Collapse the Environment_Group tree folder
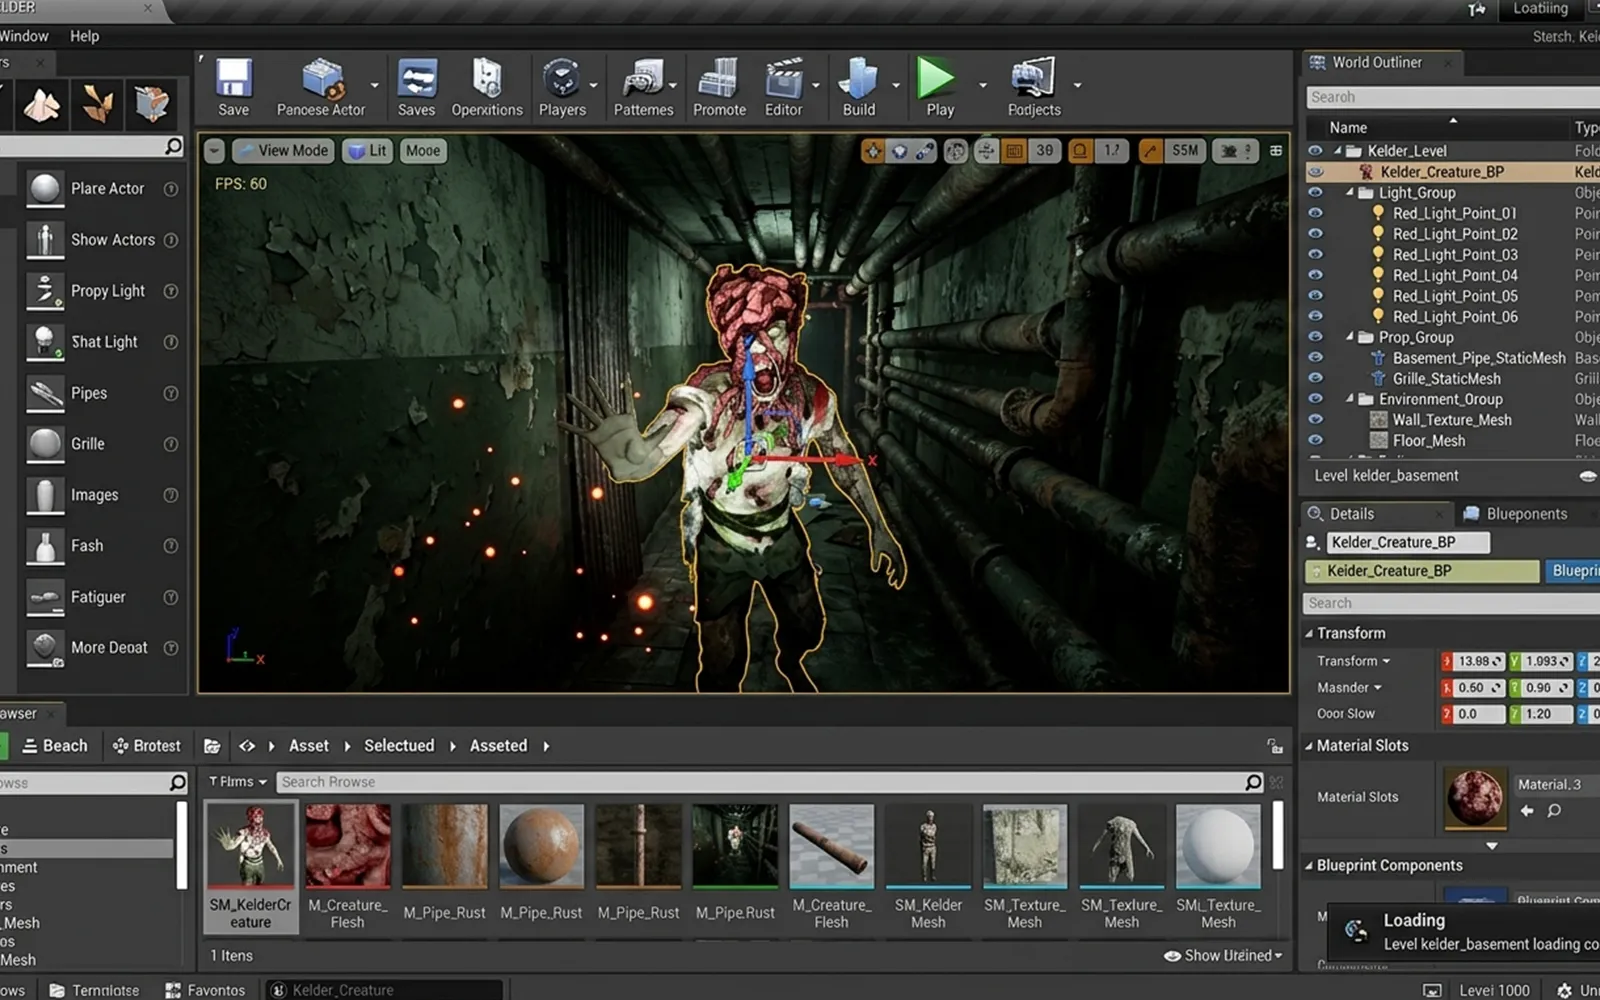 1349,399
